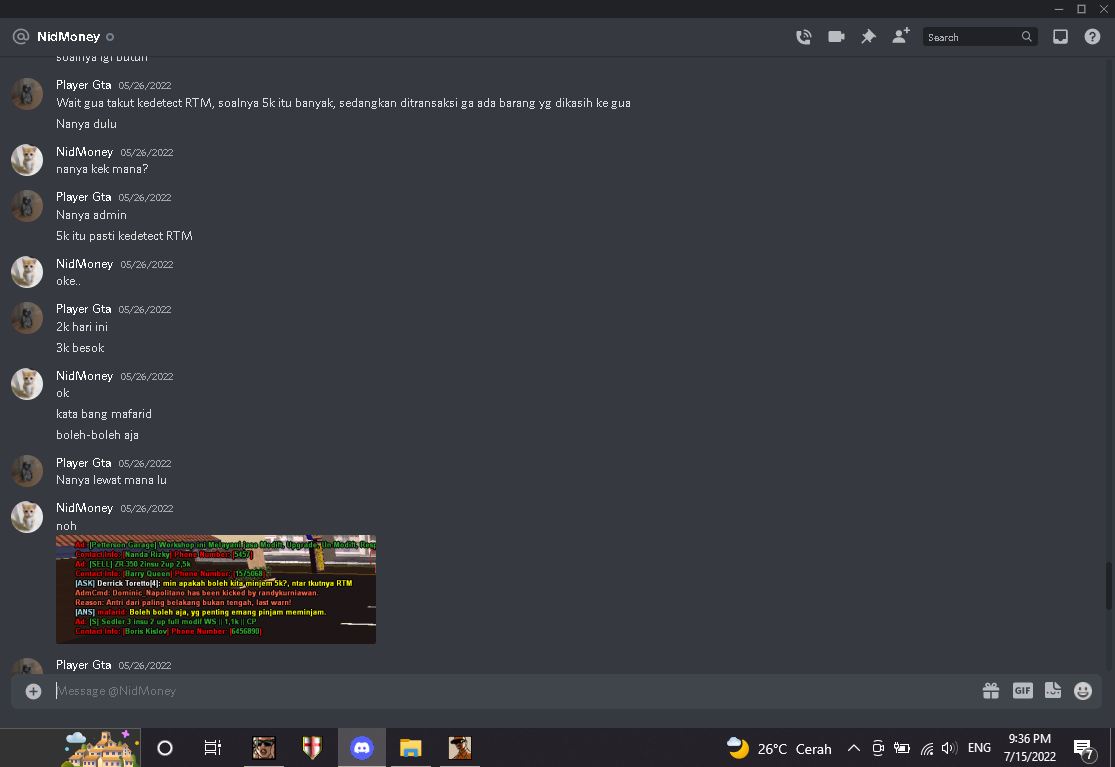Switch to Discord in the taskbar

[362, 748]
